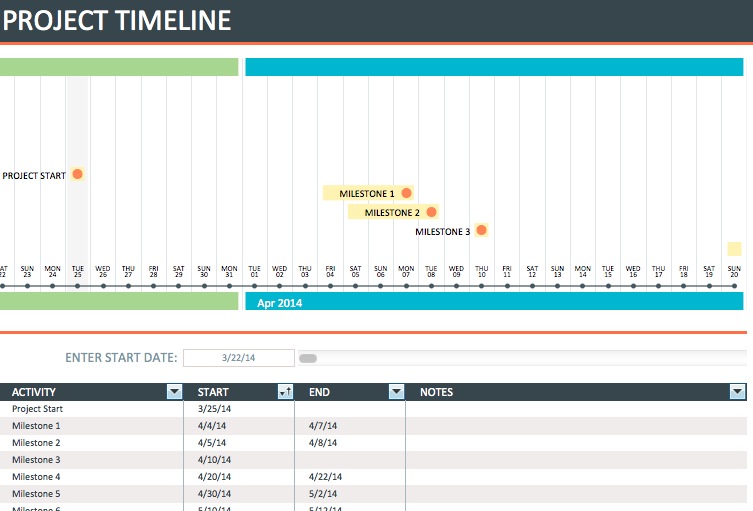Click the green month bar at top

118,67
